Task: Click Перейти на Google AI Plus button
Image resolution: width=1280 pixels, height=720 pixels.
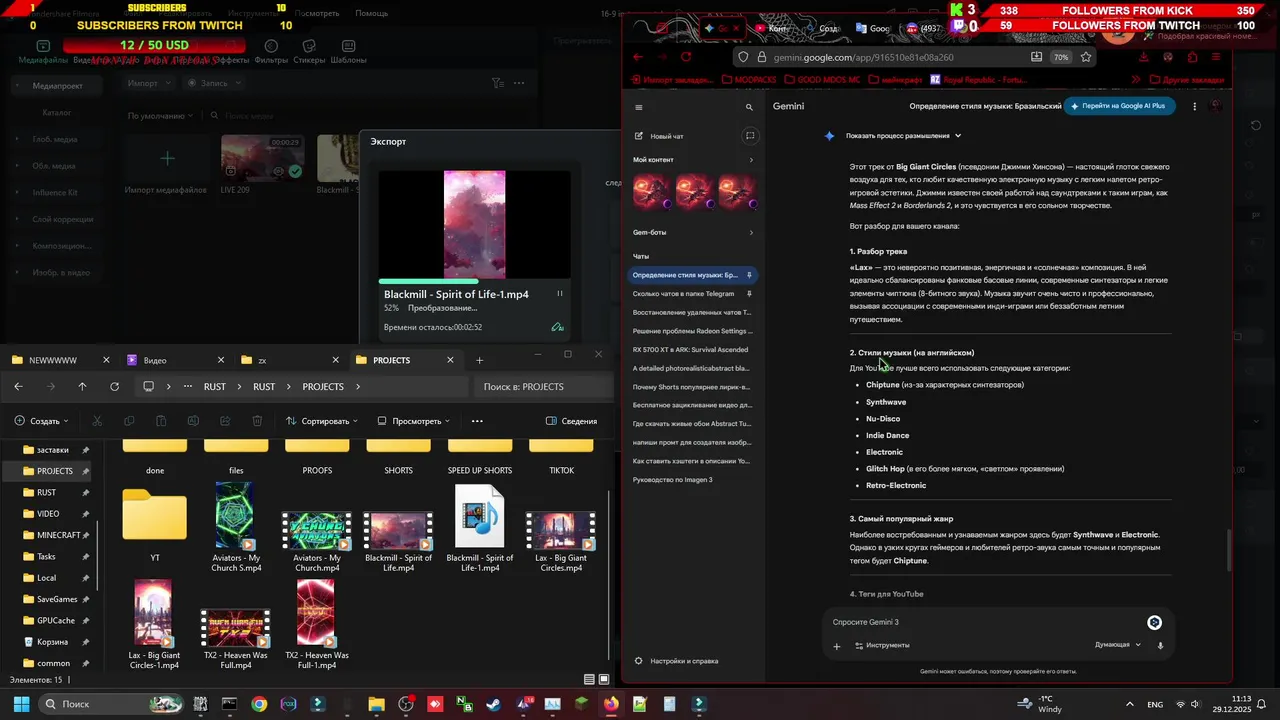Action: pyautogui.click(x=1118, y=106)
